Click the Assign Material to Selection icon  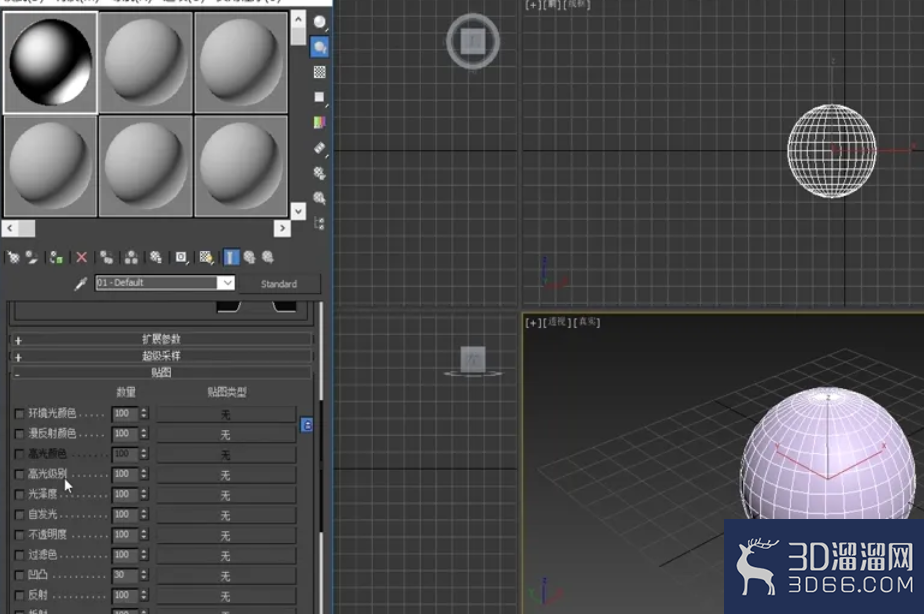(x=56, y=258)
